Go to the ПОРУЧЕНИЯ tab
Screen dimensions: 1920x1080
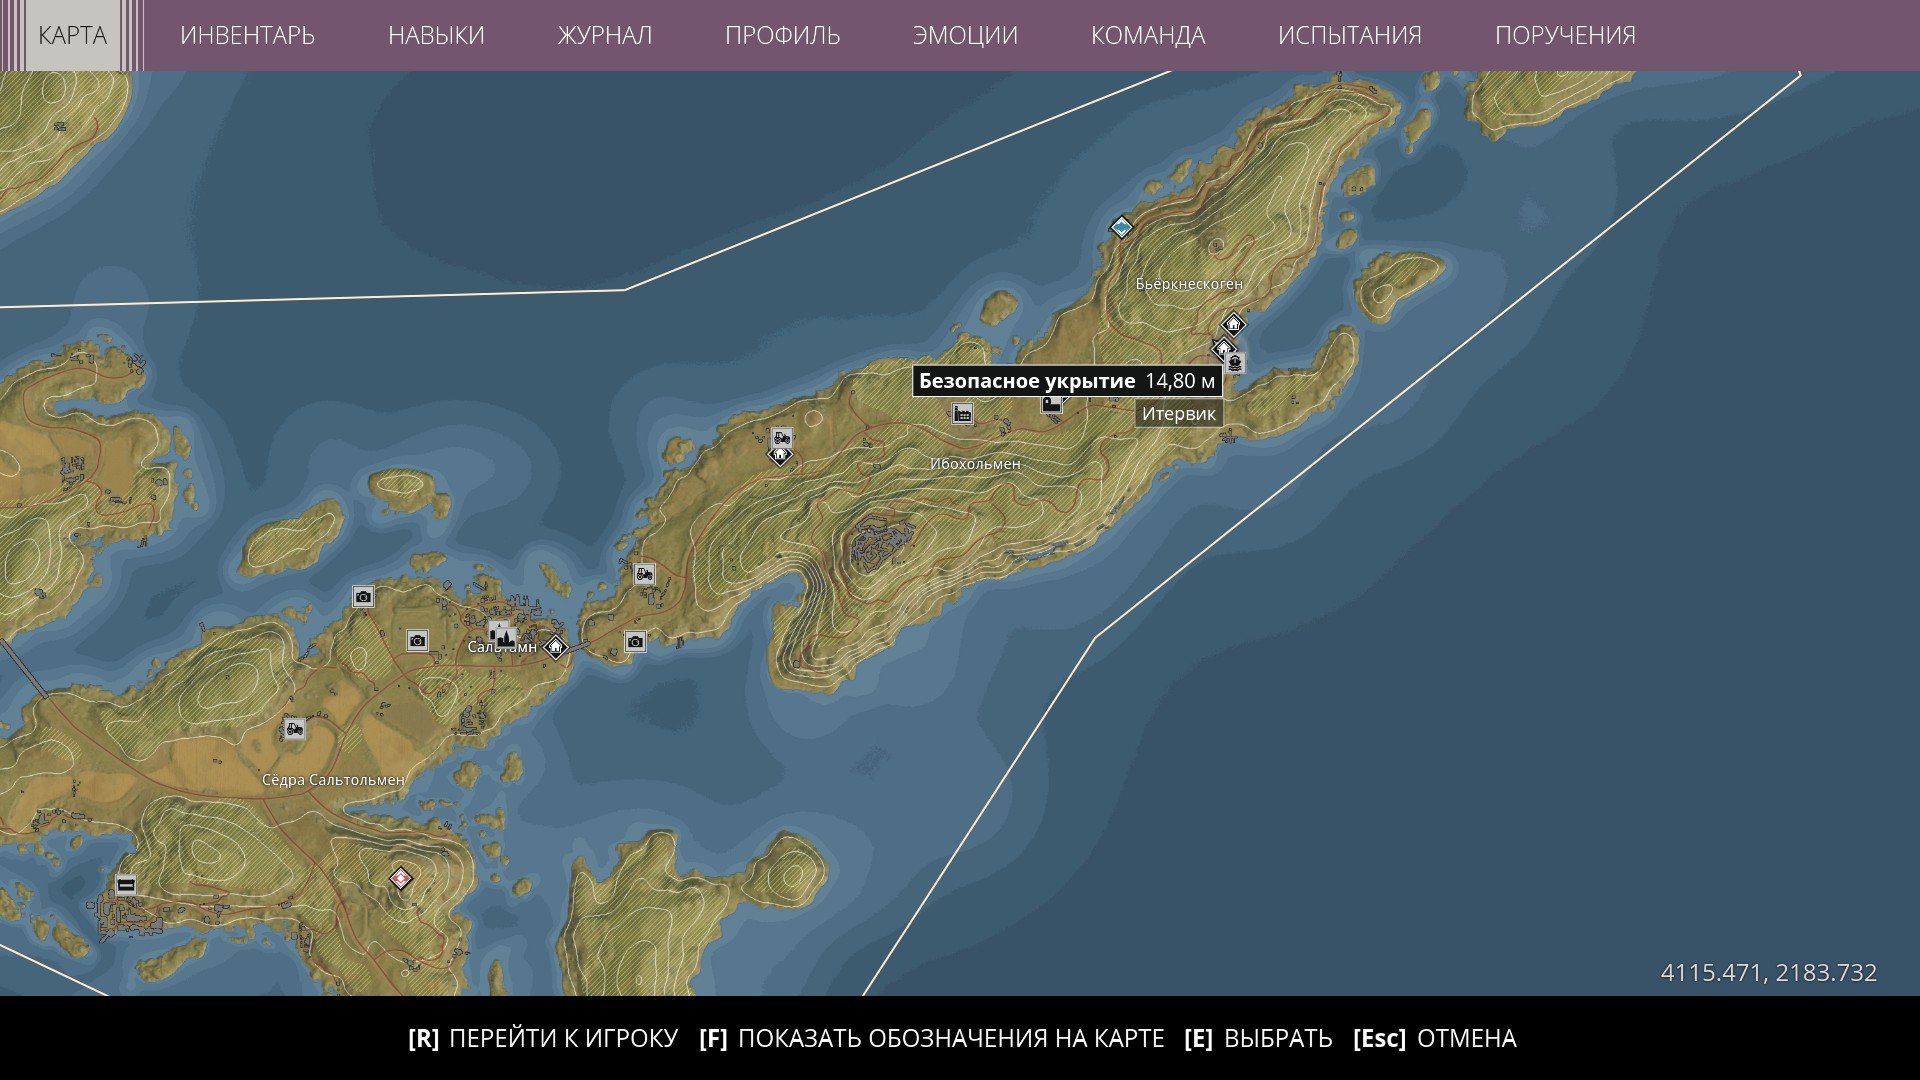click(x=1565, y=35)
